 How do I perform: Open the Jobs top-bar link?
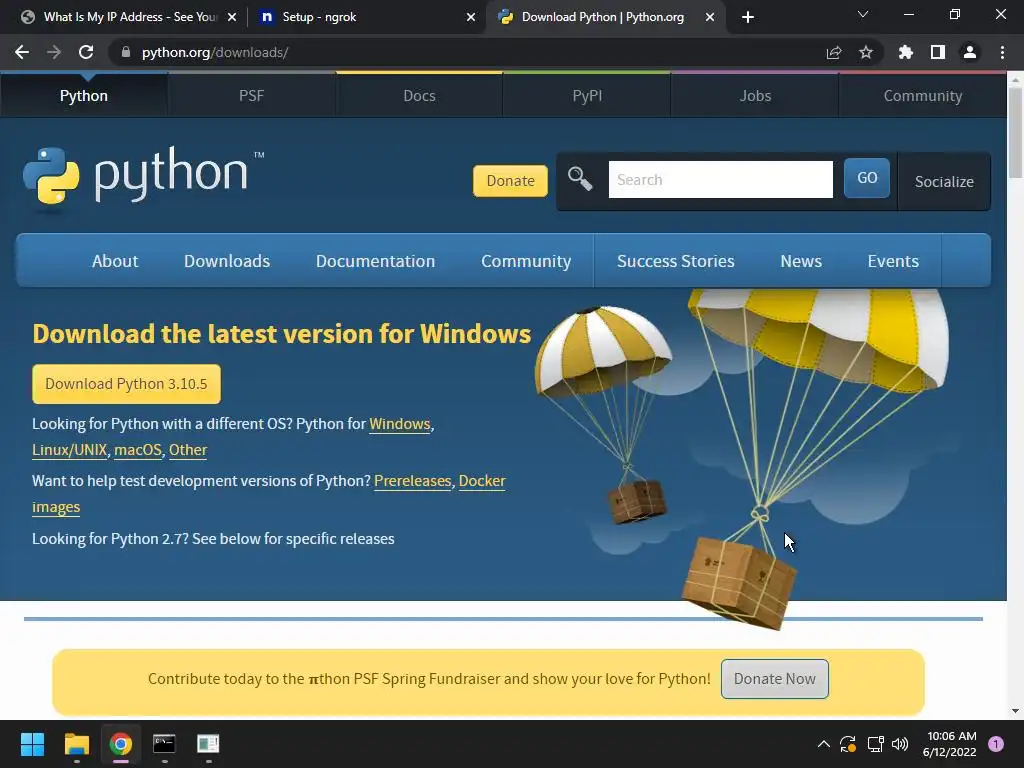[755, 95]
